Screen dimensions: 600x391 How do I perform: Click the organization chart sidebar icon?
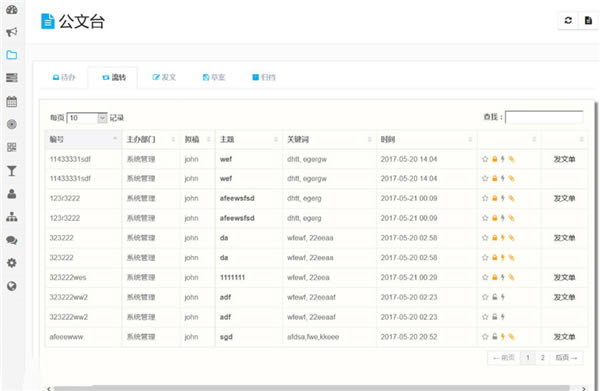tap(12, 217)
